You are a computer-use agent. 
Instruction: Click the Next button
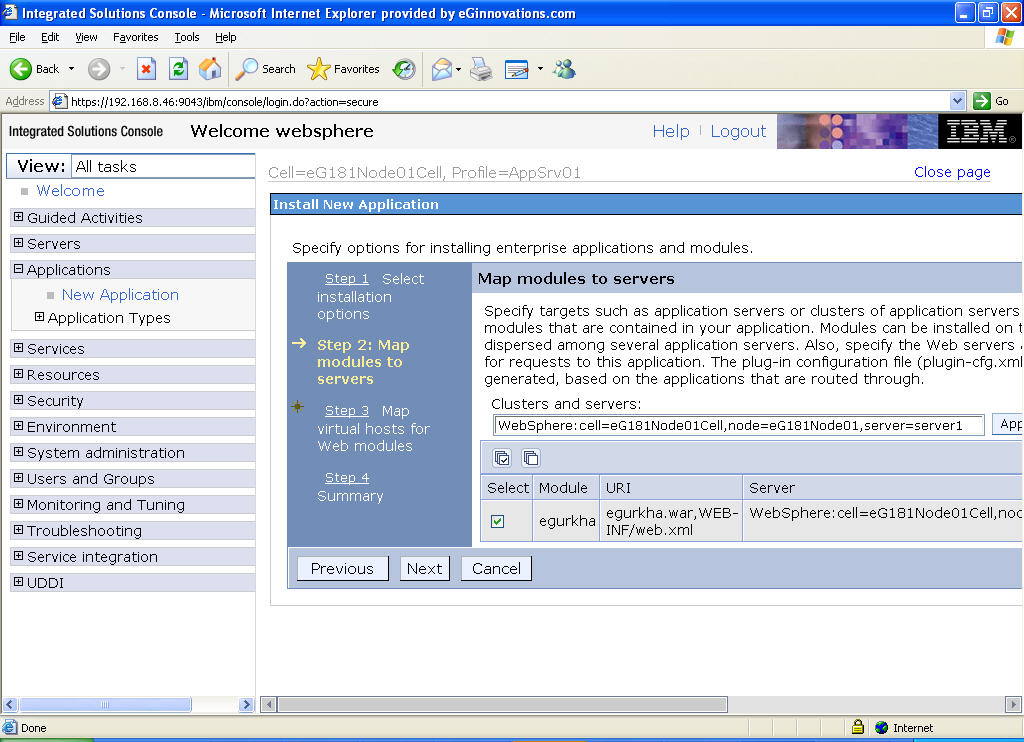[424, 568]
